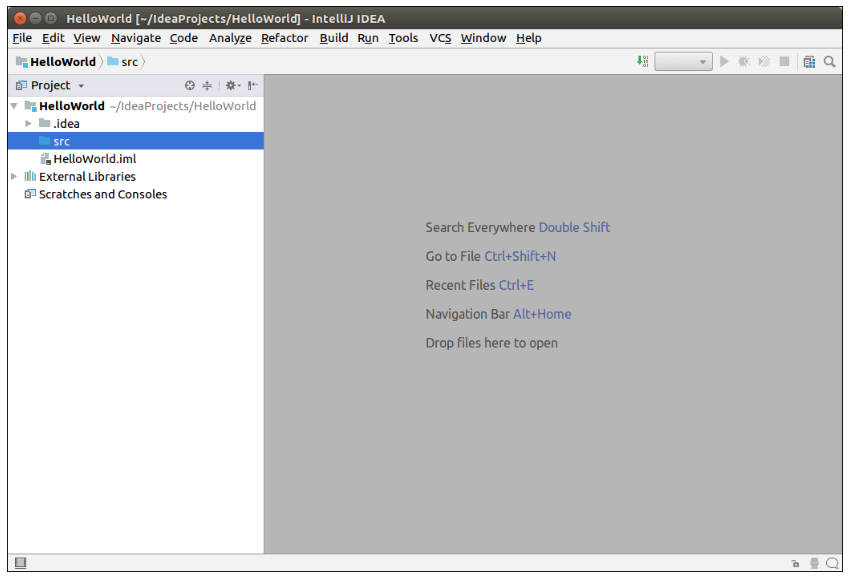Toggle tool window buttons icon in status bar
The image size is (851, 580).
(x=21, y=563)
